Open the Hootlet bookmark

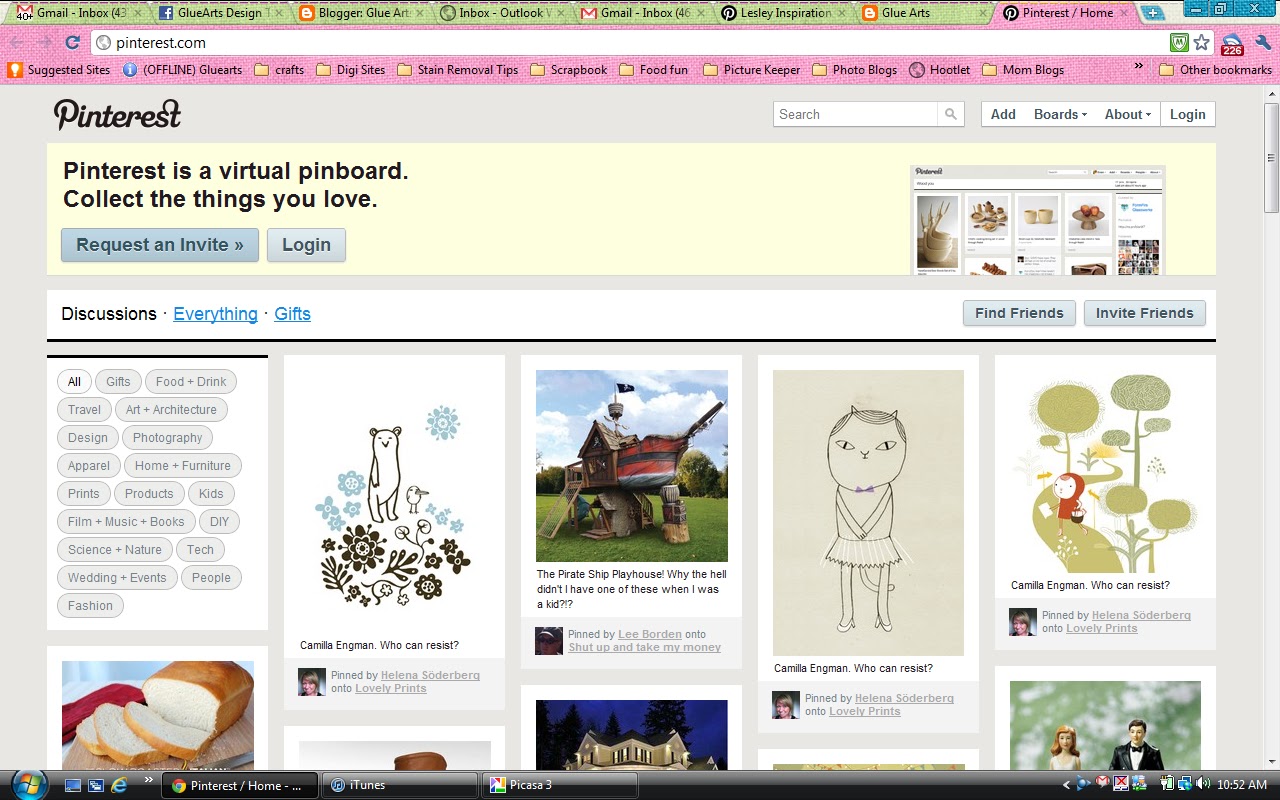pos(939,70)
